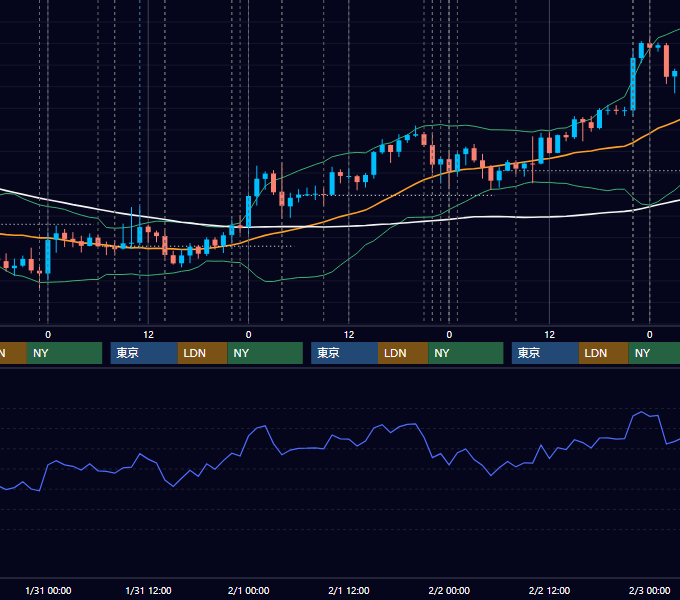Screen dimensions: 680x600
Task: Select the 2/1 00:00 date label
Action: point(248,590)
